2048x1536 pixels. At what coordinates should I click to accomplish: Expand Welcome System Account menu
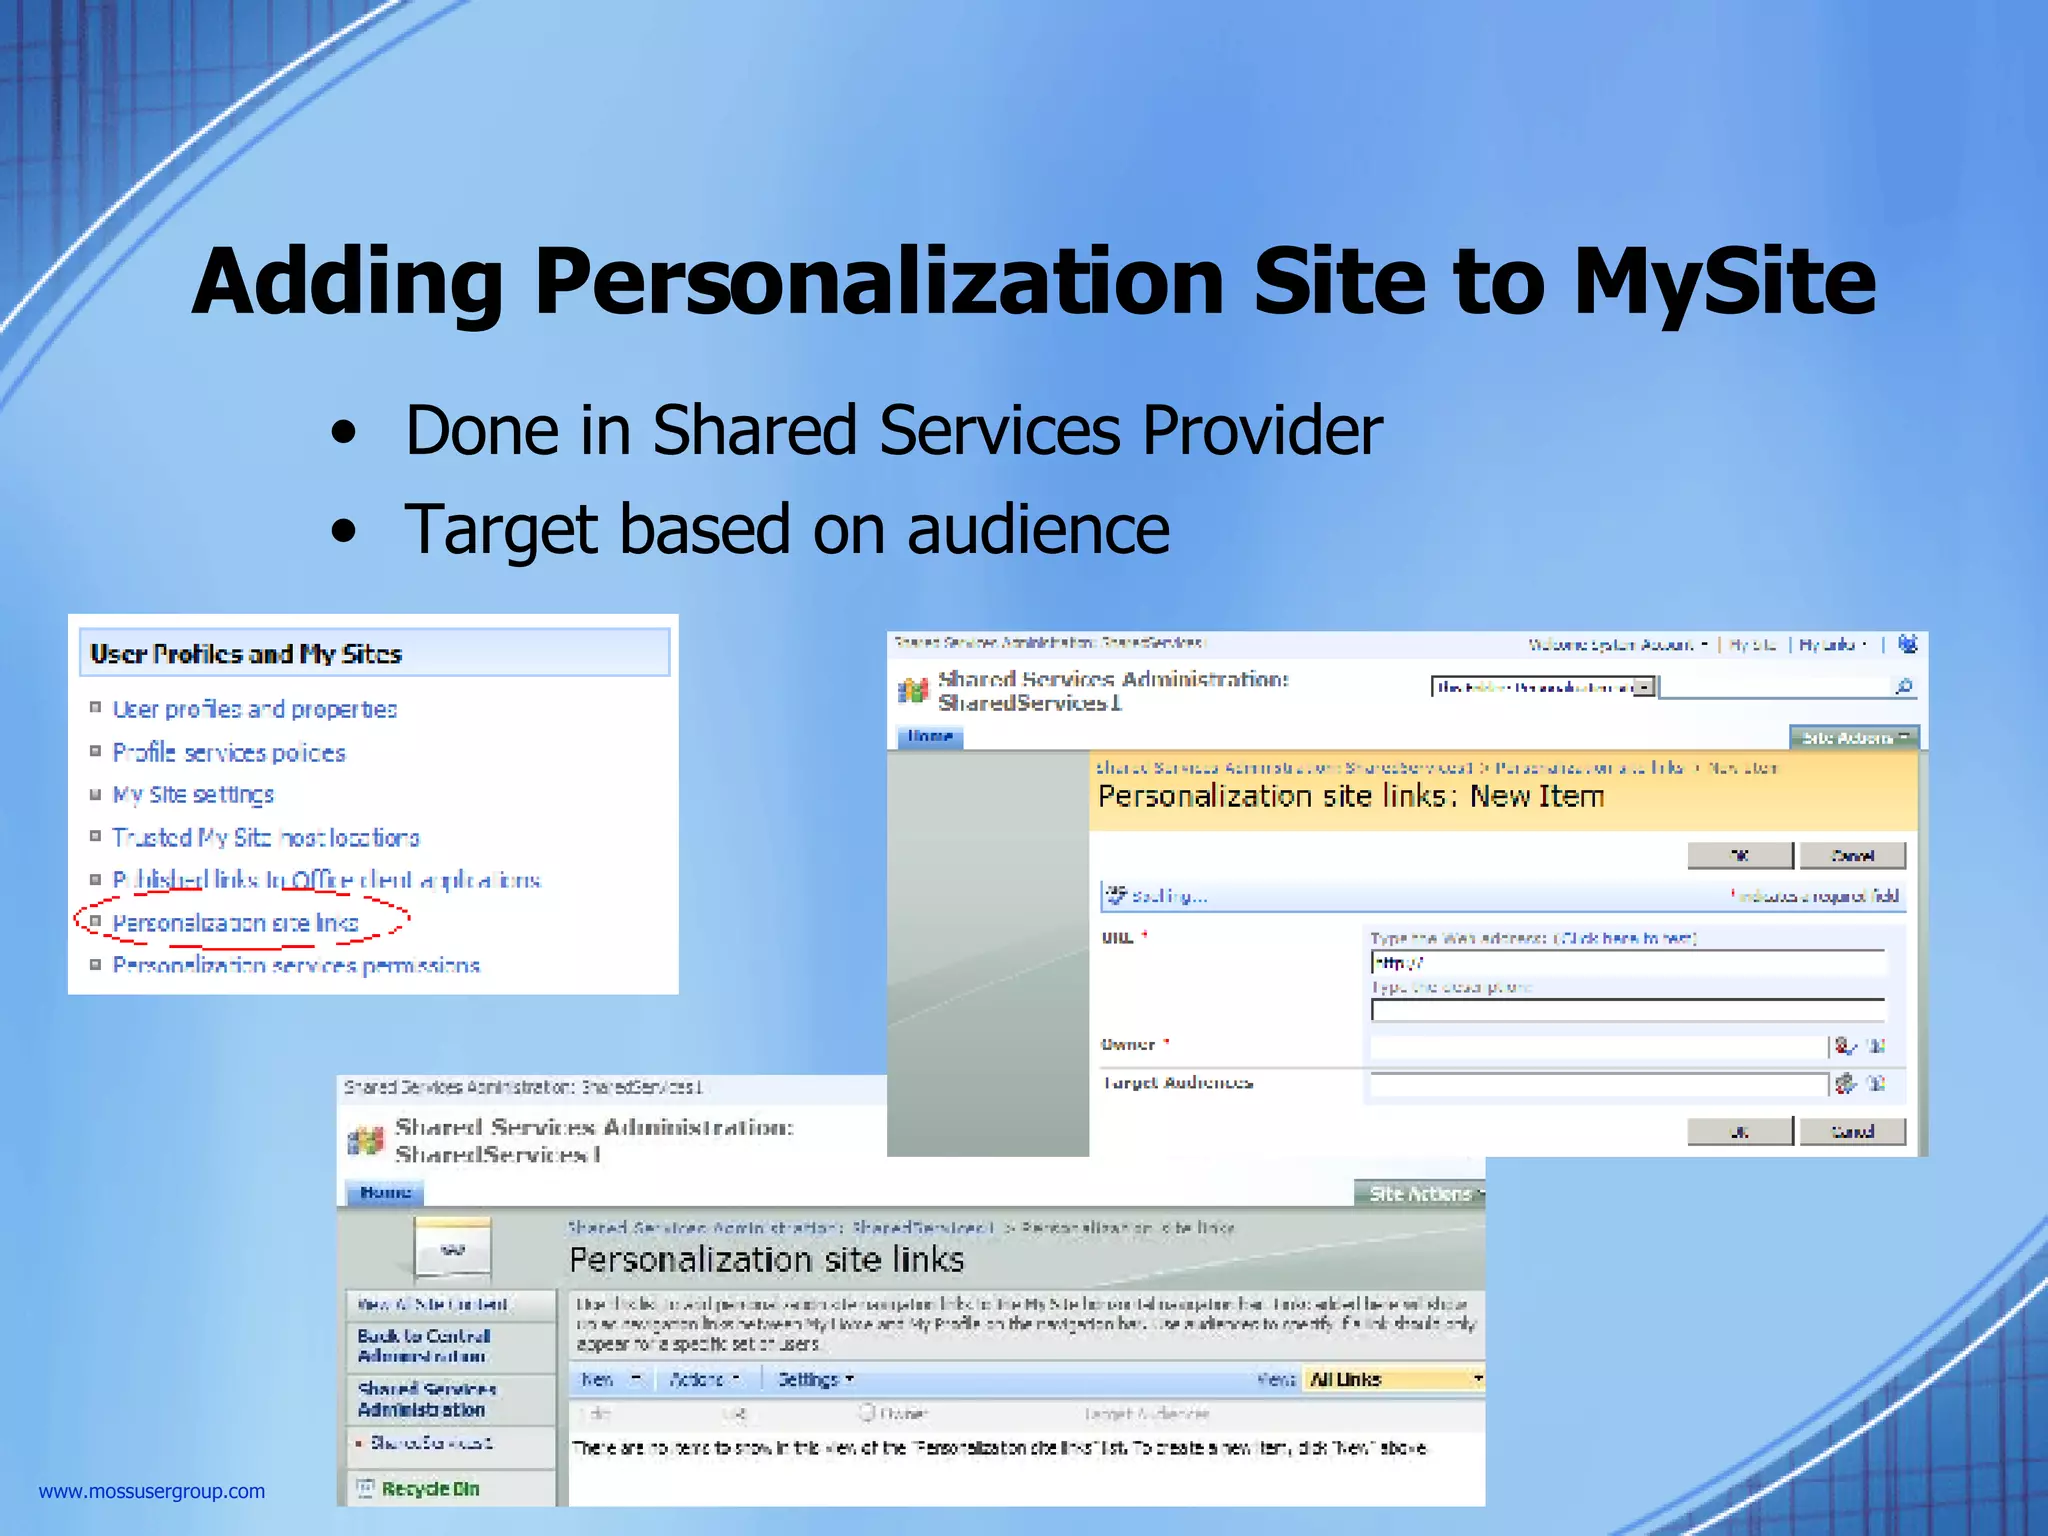[x=1618, y=645]
